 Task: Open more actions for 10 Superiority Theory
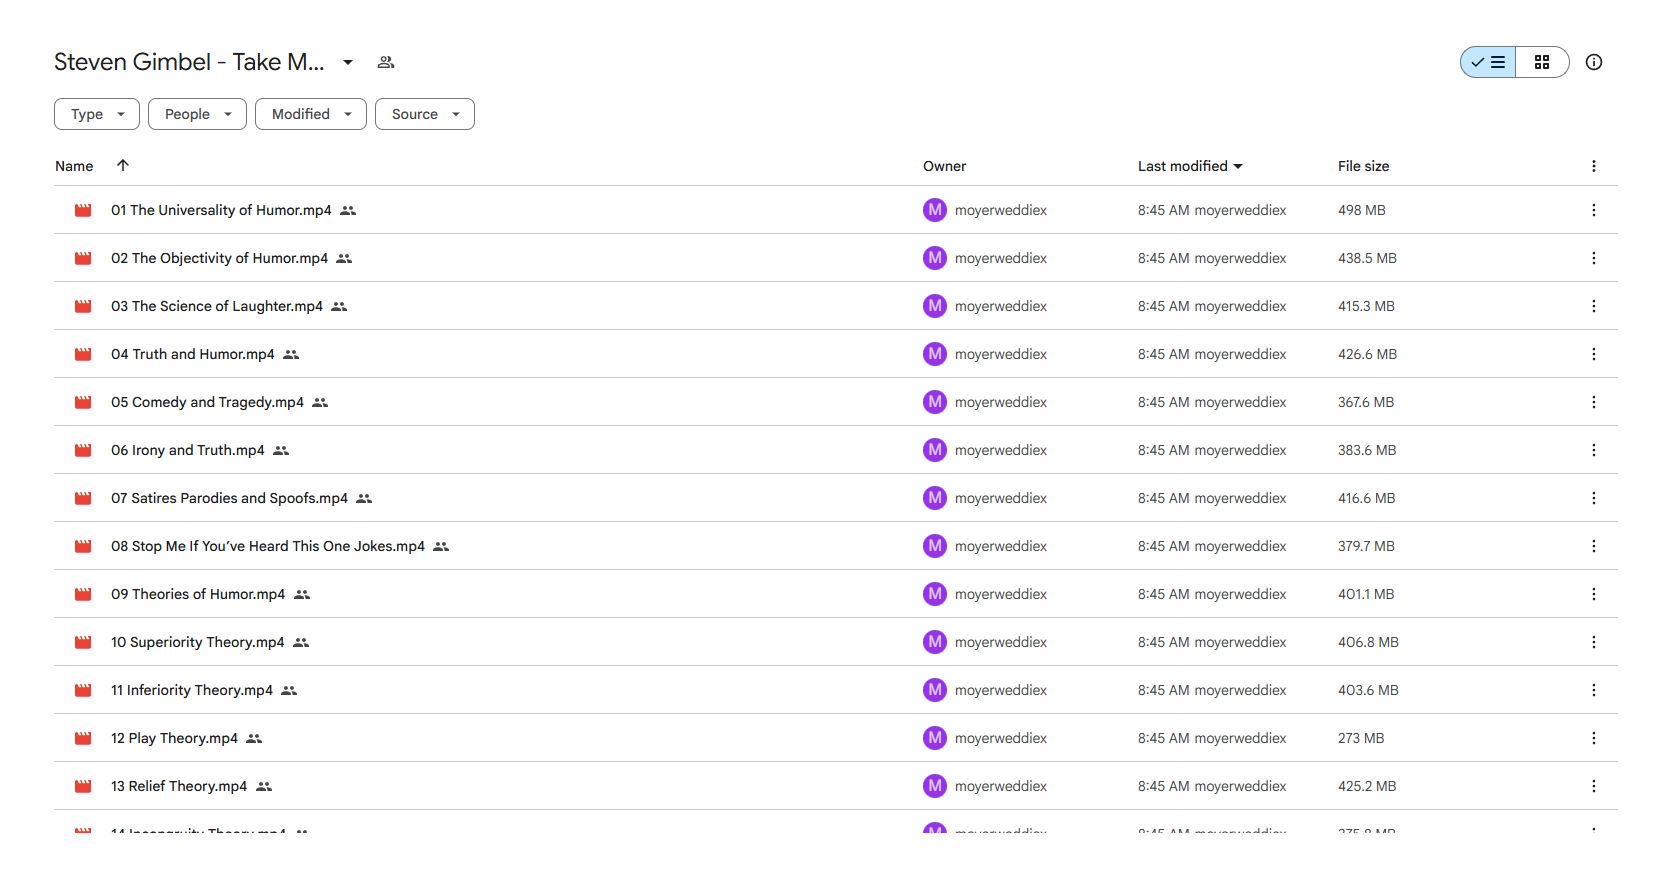click(1594, 642)
